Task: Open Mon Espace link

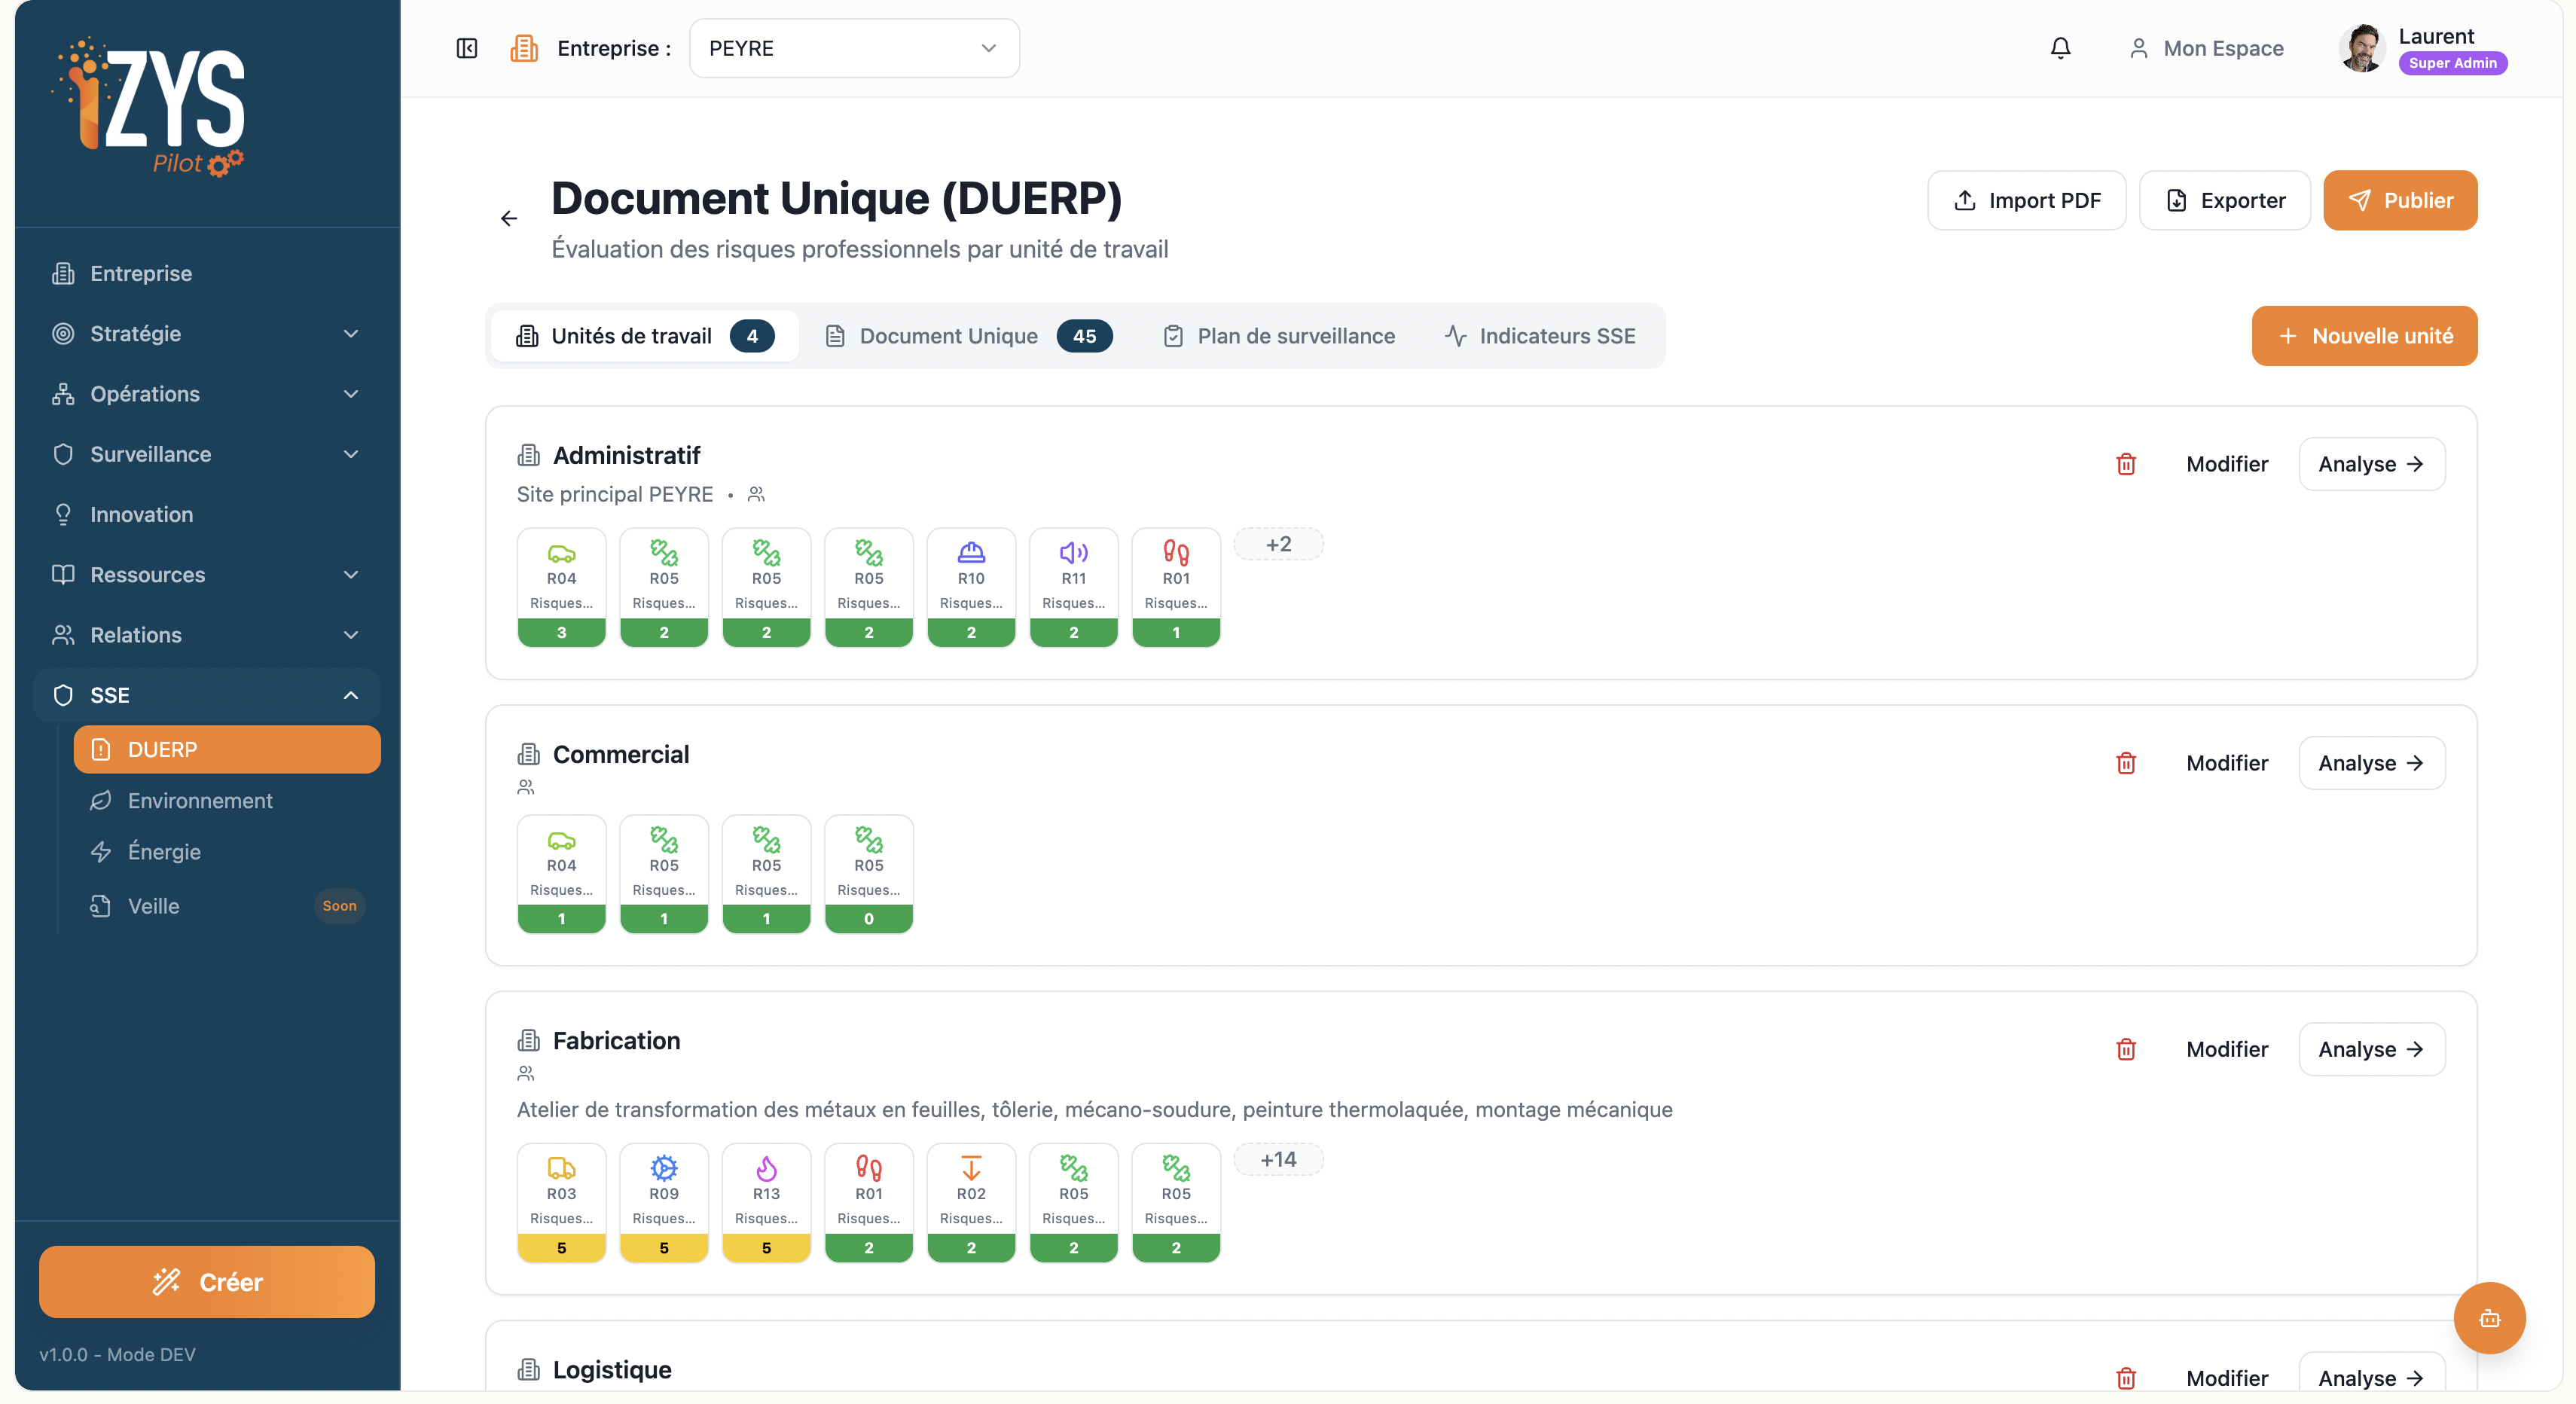Action: click(2206, 48)
